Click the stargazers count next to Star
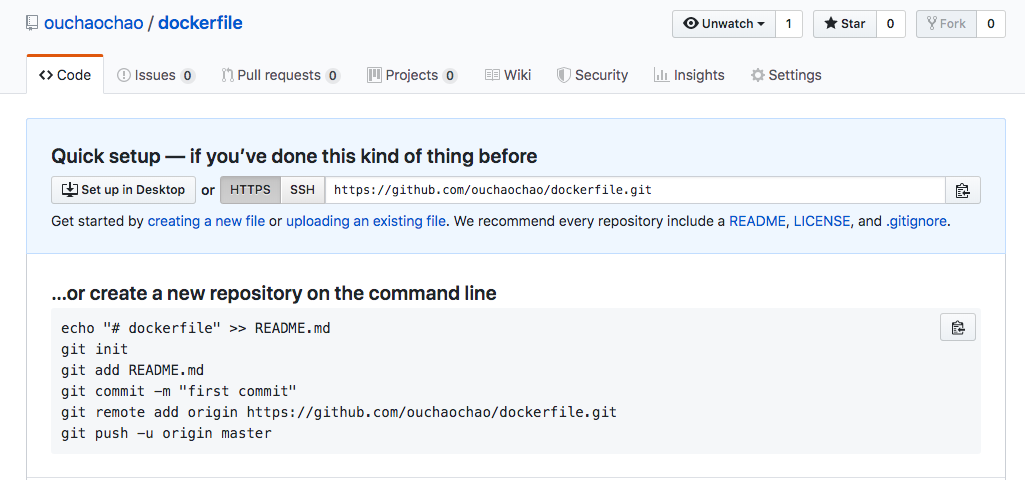The width and height of the screenshot is (1025, 480). click(890, 24)
